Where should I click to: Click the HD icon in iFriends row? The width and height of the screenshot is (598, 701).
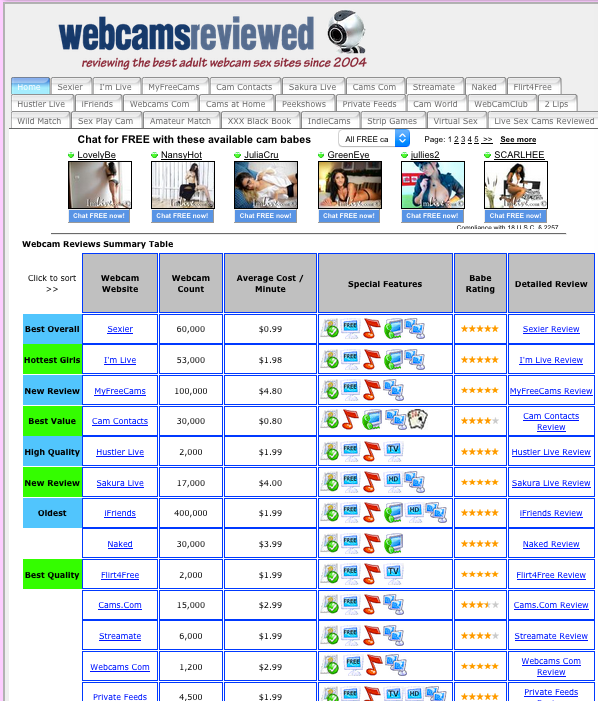click(414, 512)
